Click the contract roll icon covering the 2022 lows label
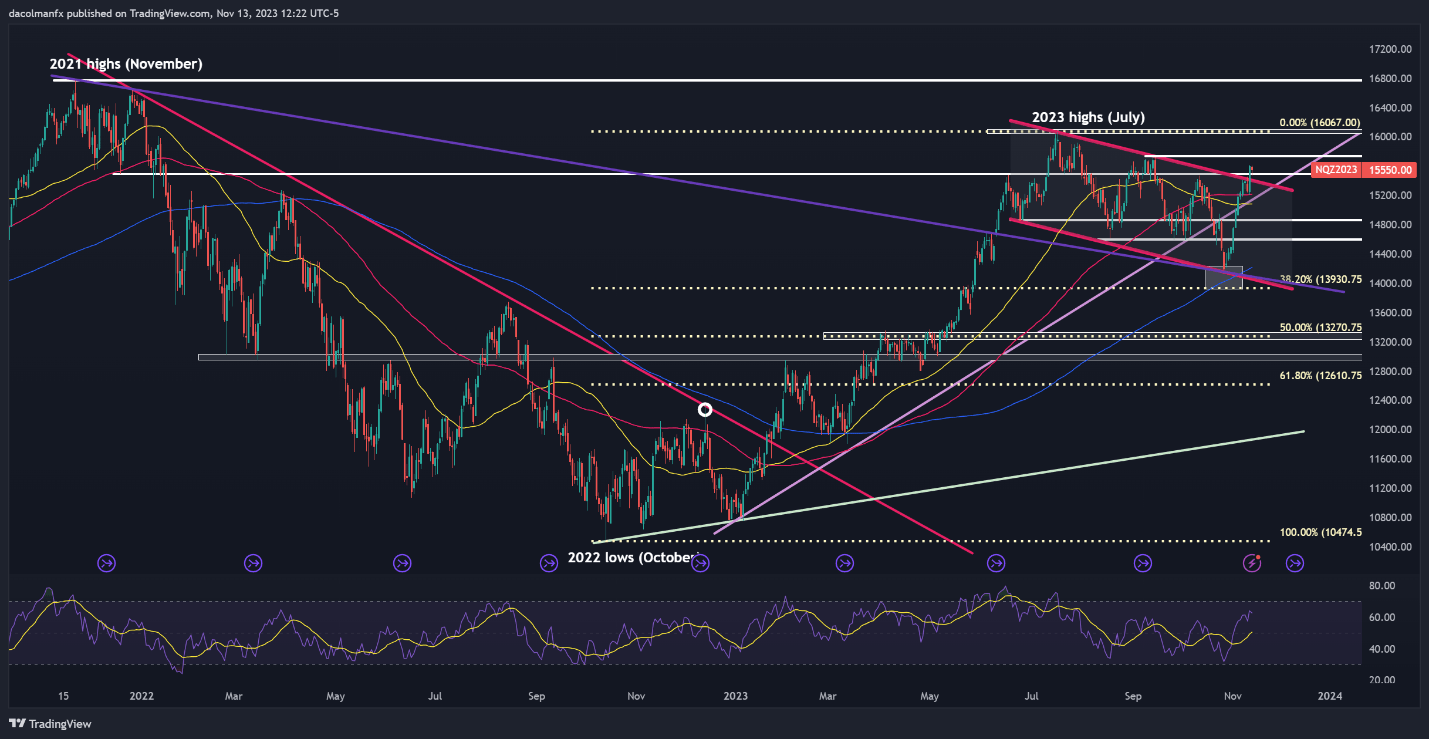Screen dimensions: 1429x739 (x=700, y=563)
